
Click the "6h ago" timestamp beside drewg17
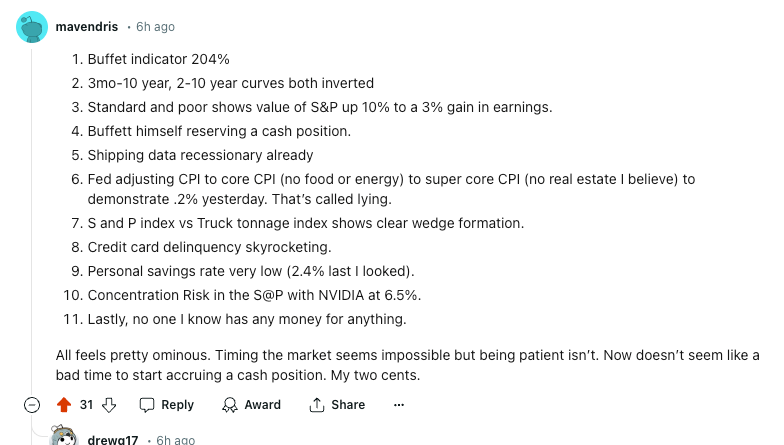[176, 440]
